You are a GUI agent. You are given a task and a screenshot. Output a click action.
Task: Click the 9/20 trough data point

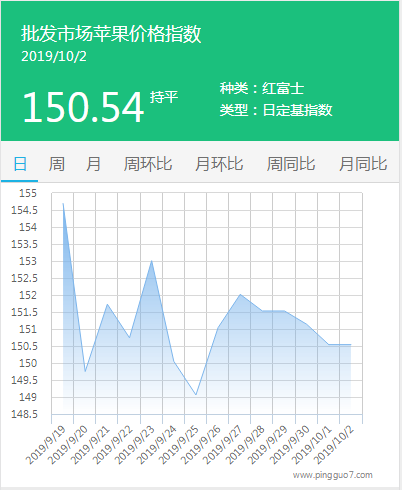pyautogui.click(x=85, y=371)
